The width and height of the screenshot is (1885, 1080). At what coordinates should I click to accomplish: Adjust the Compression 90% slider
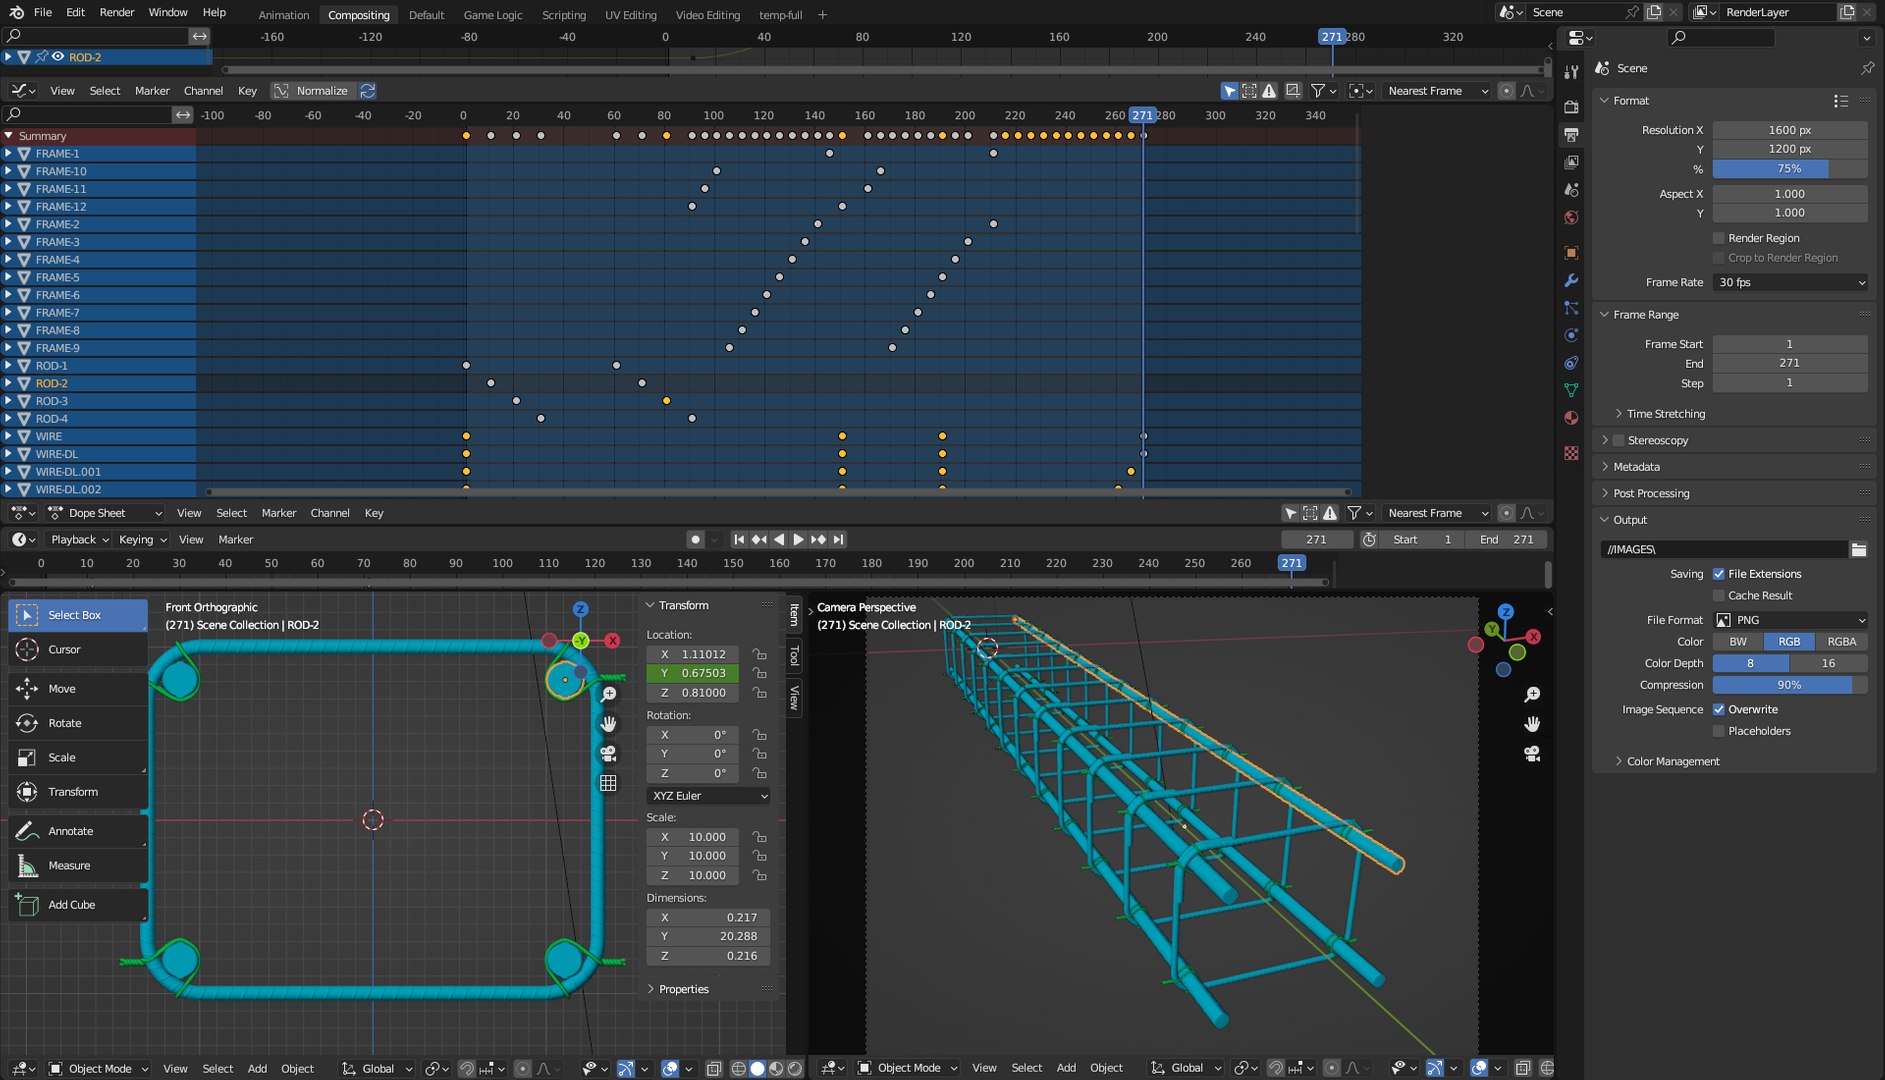(1790, 686)
